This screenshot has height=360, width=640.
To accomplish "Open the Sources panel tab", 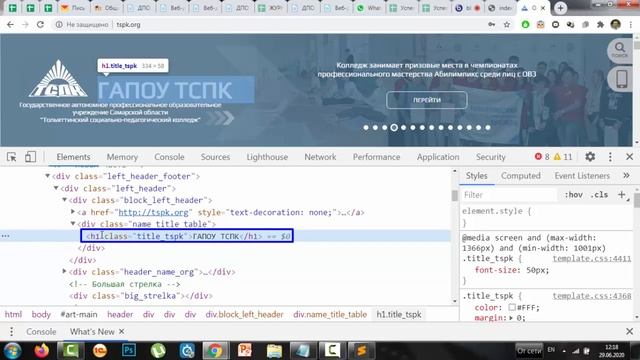I will click(216, 157).
